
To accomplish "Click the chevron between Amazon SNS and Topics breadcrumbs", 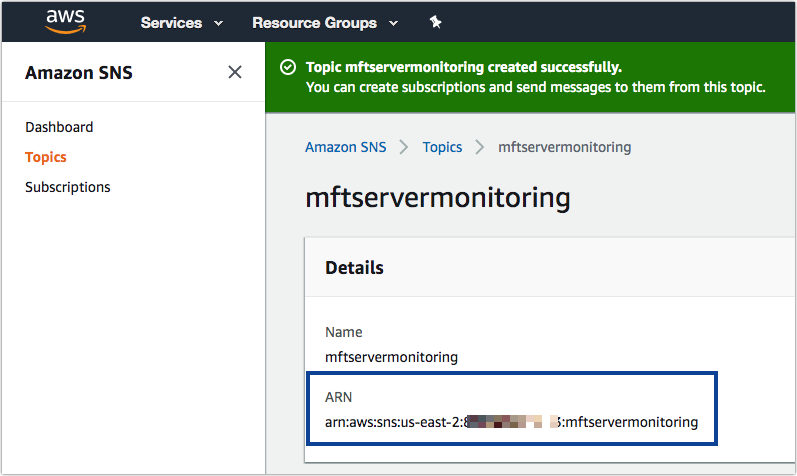I will tap(404, 147).
